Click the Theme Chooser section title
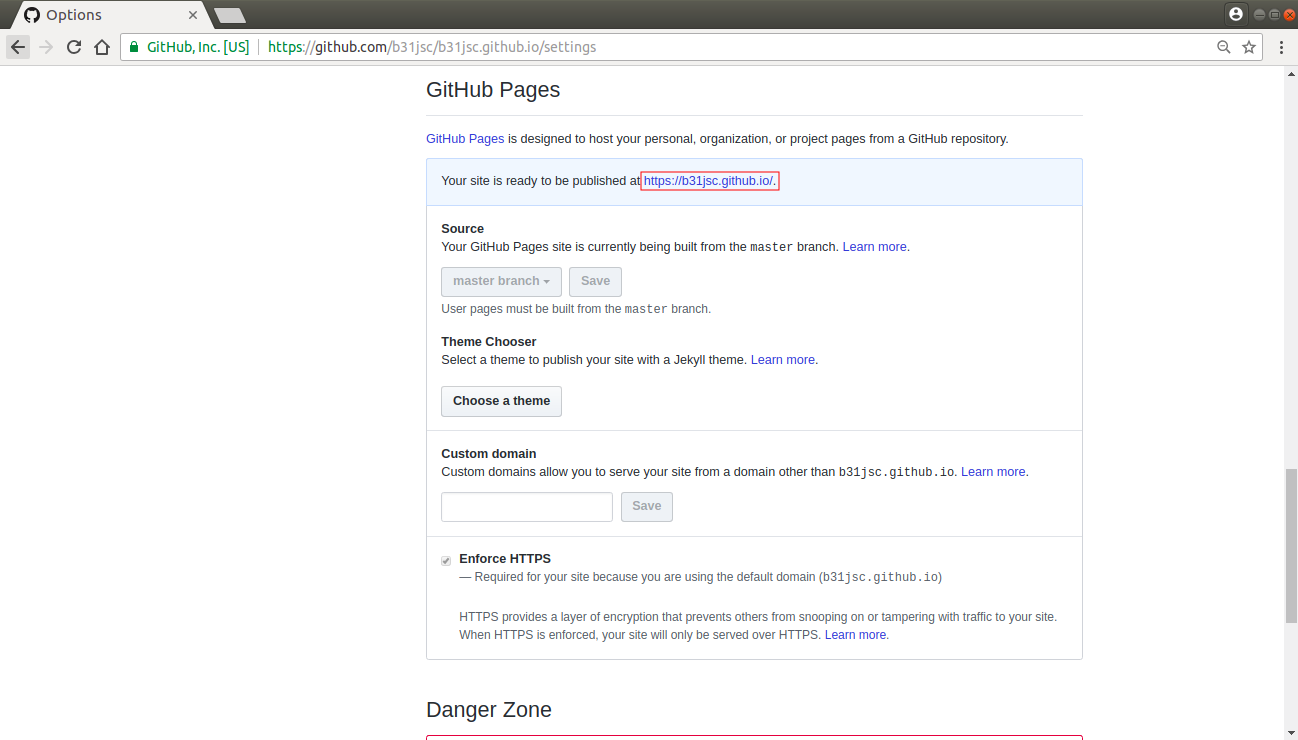Screen dimensions: 1298x740 point(489,342)
